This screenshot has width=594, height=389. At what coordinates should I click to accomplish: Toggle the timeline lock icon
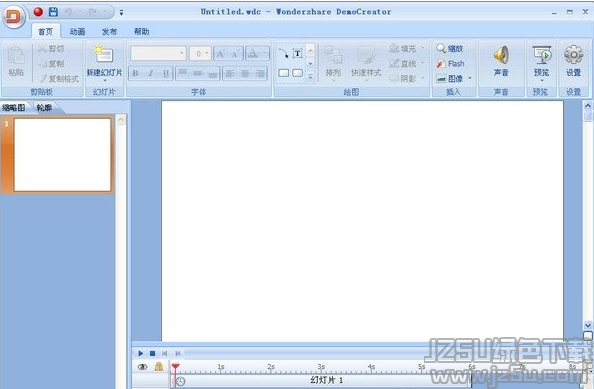[159, 366]
